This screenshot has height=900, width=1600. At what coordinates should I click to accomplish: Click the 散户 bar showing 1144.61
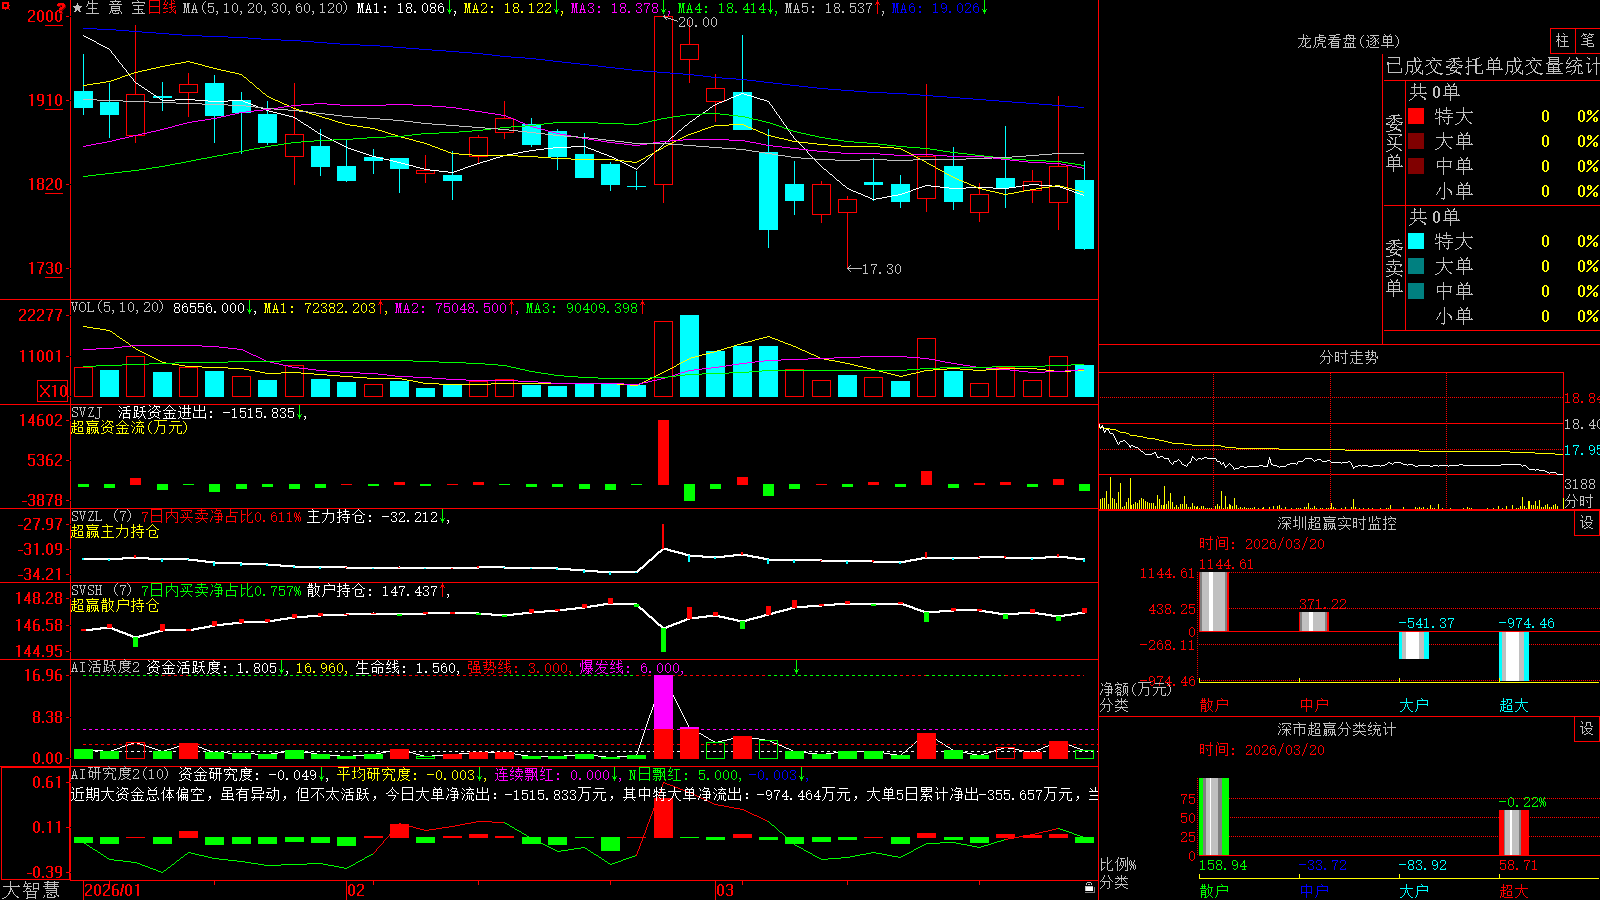1214,601
